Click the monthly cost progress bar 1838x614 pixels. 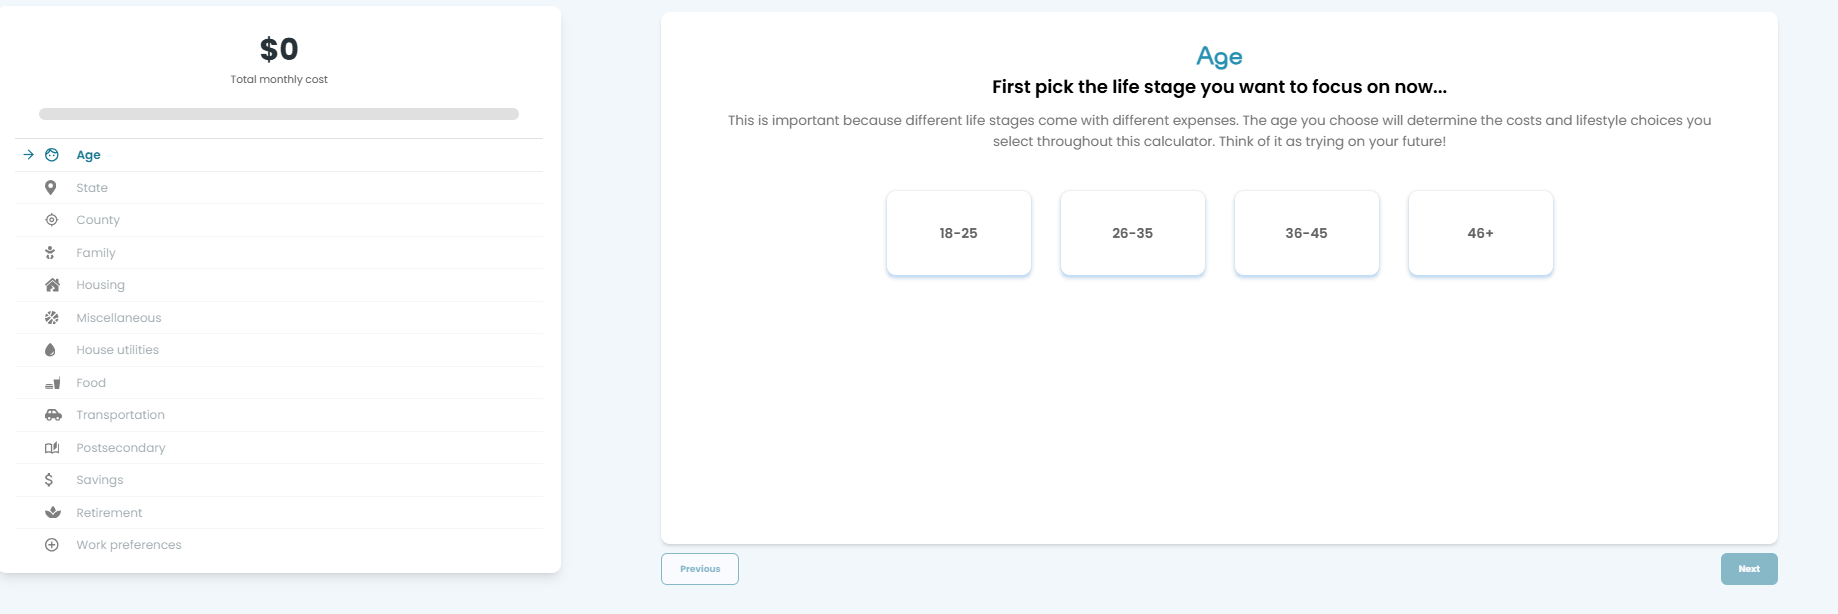(279, 114)
